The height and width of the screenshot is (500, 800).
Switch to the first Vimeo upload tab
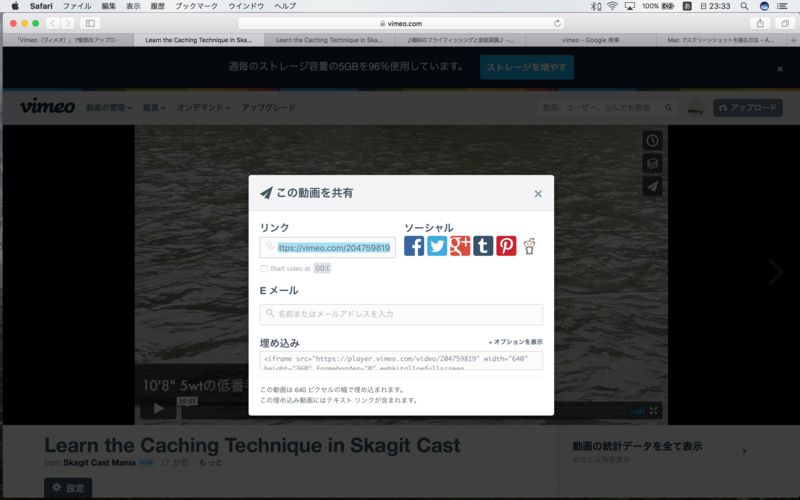click(68, 40)
